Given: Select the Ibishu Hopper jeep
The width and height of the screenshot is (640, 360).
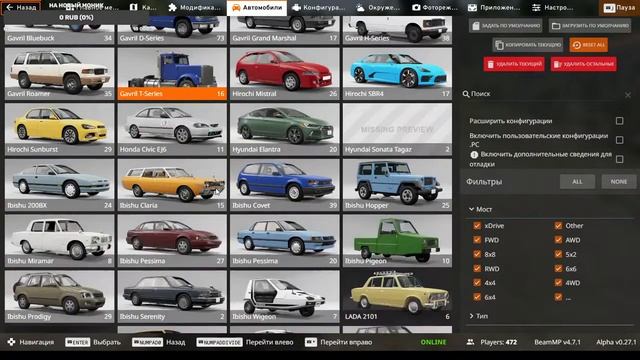Looking at the screenshot, I should pyautogui.click(x=397, y=185).
